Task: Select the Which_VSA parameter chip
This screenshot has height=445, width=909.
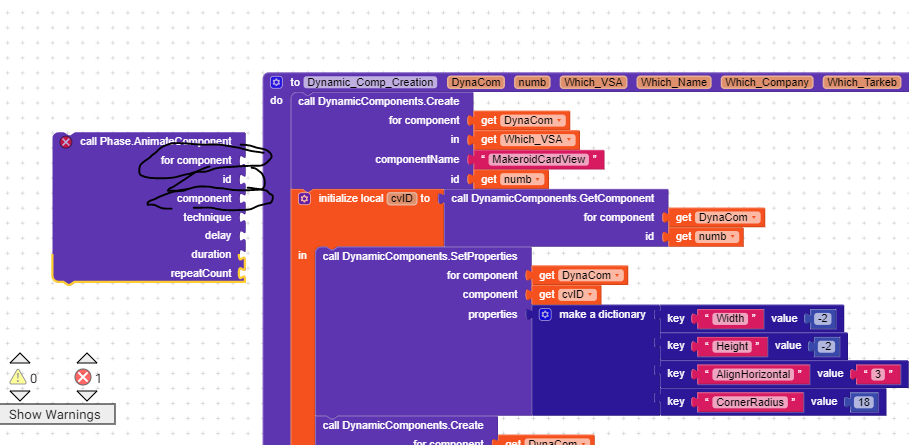Action: pos(593,82)
